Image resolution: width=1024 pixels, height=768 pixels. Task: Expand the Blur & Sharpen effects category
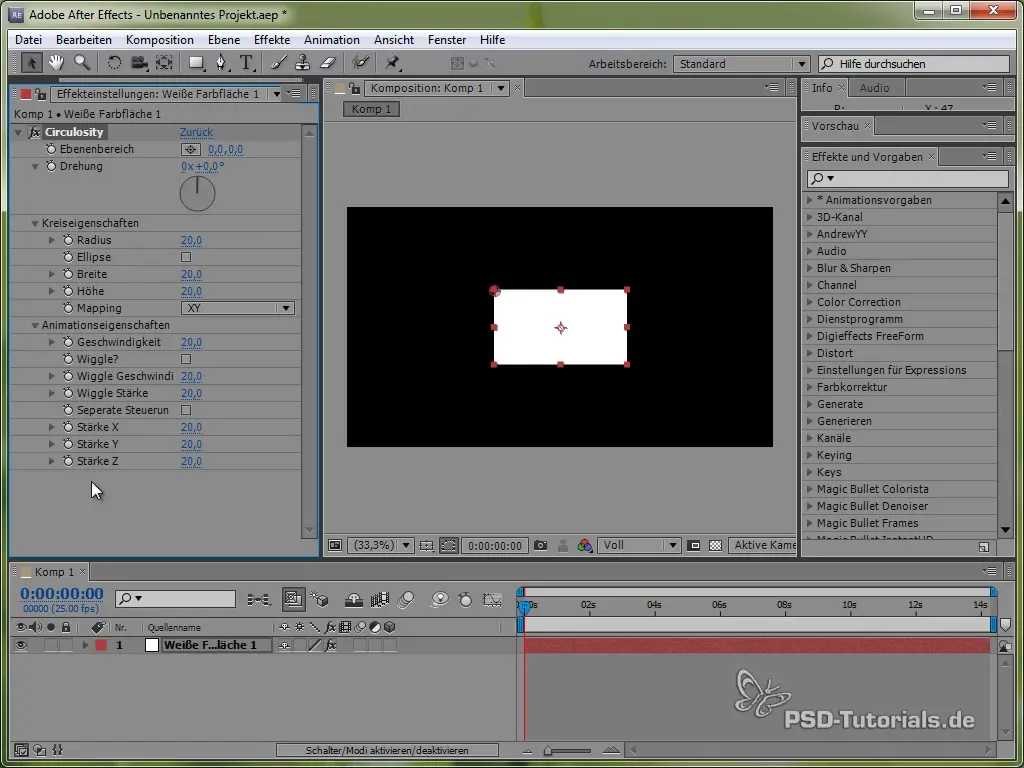810,268
